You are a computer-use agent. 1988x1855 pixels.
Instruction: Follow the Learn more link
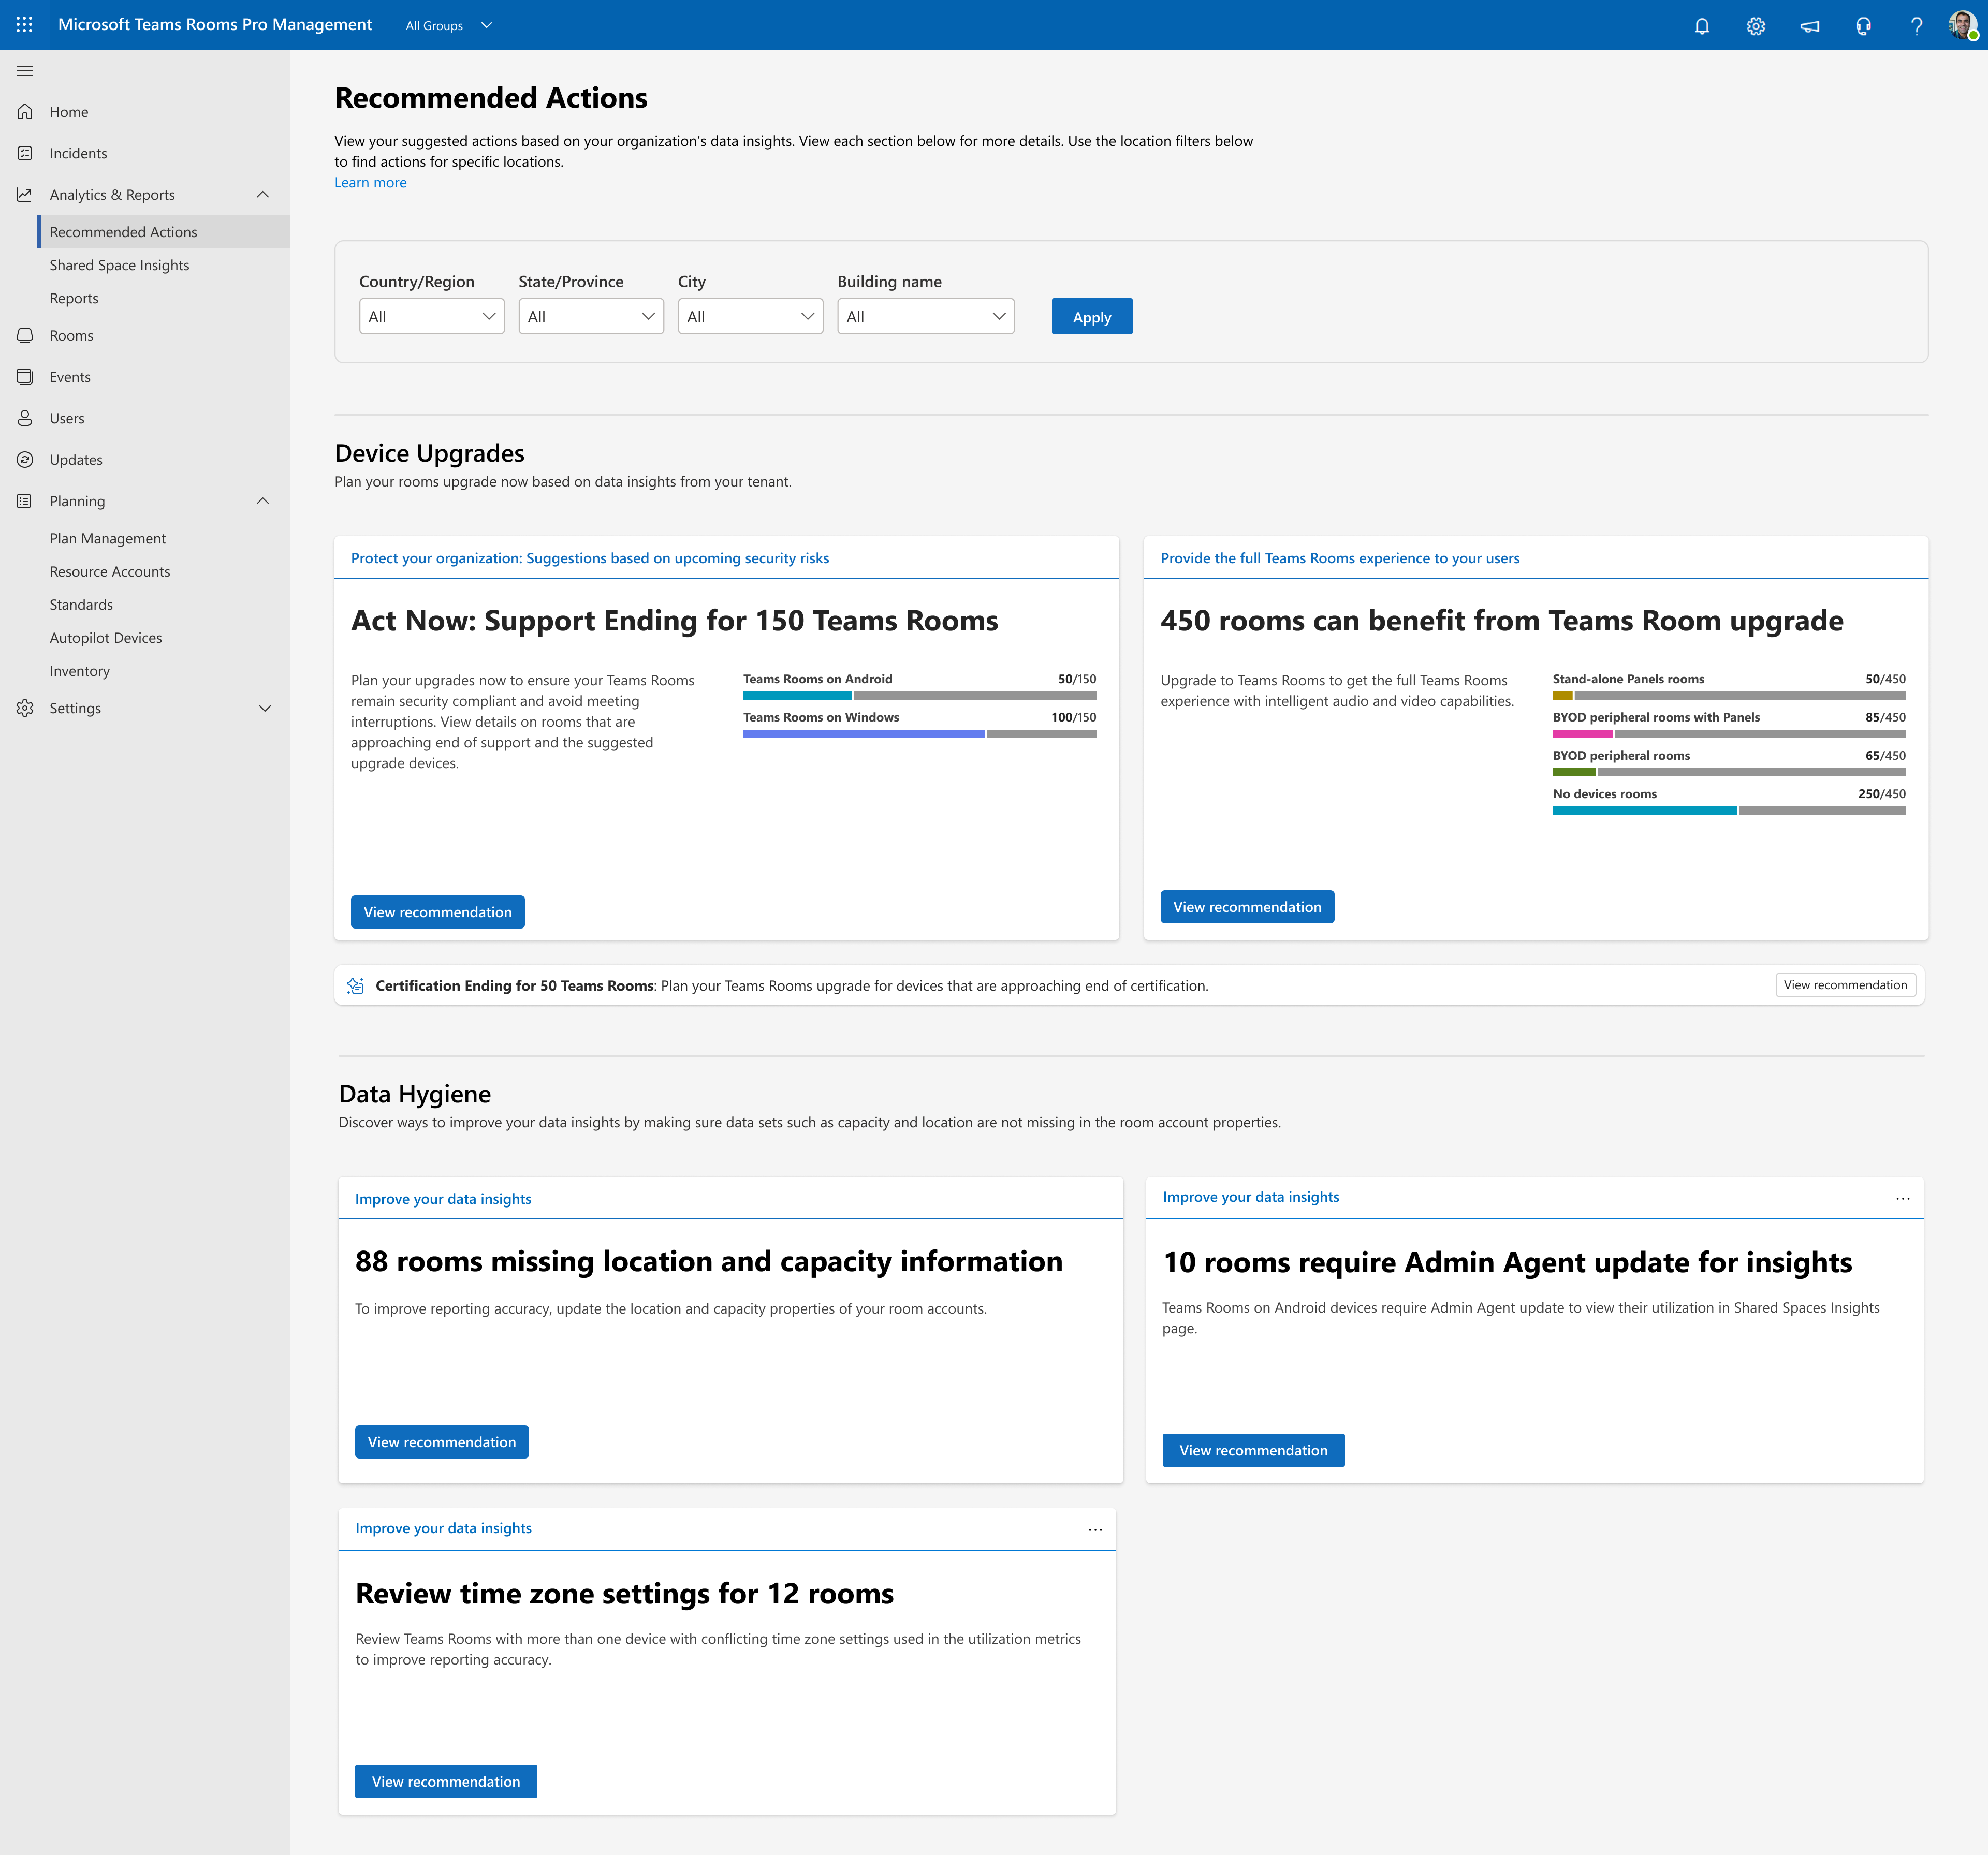pyautogui.click(x=370, y=182)
